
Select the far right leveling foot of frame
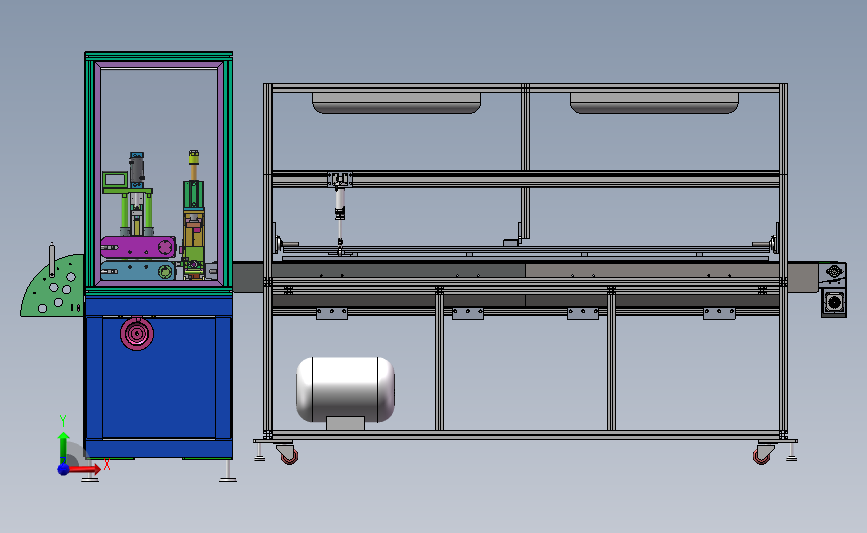791,452
